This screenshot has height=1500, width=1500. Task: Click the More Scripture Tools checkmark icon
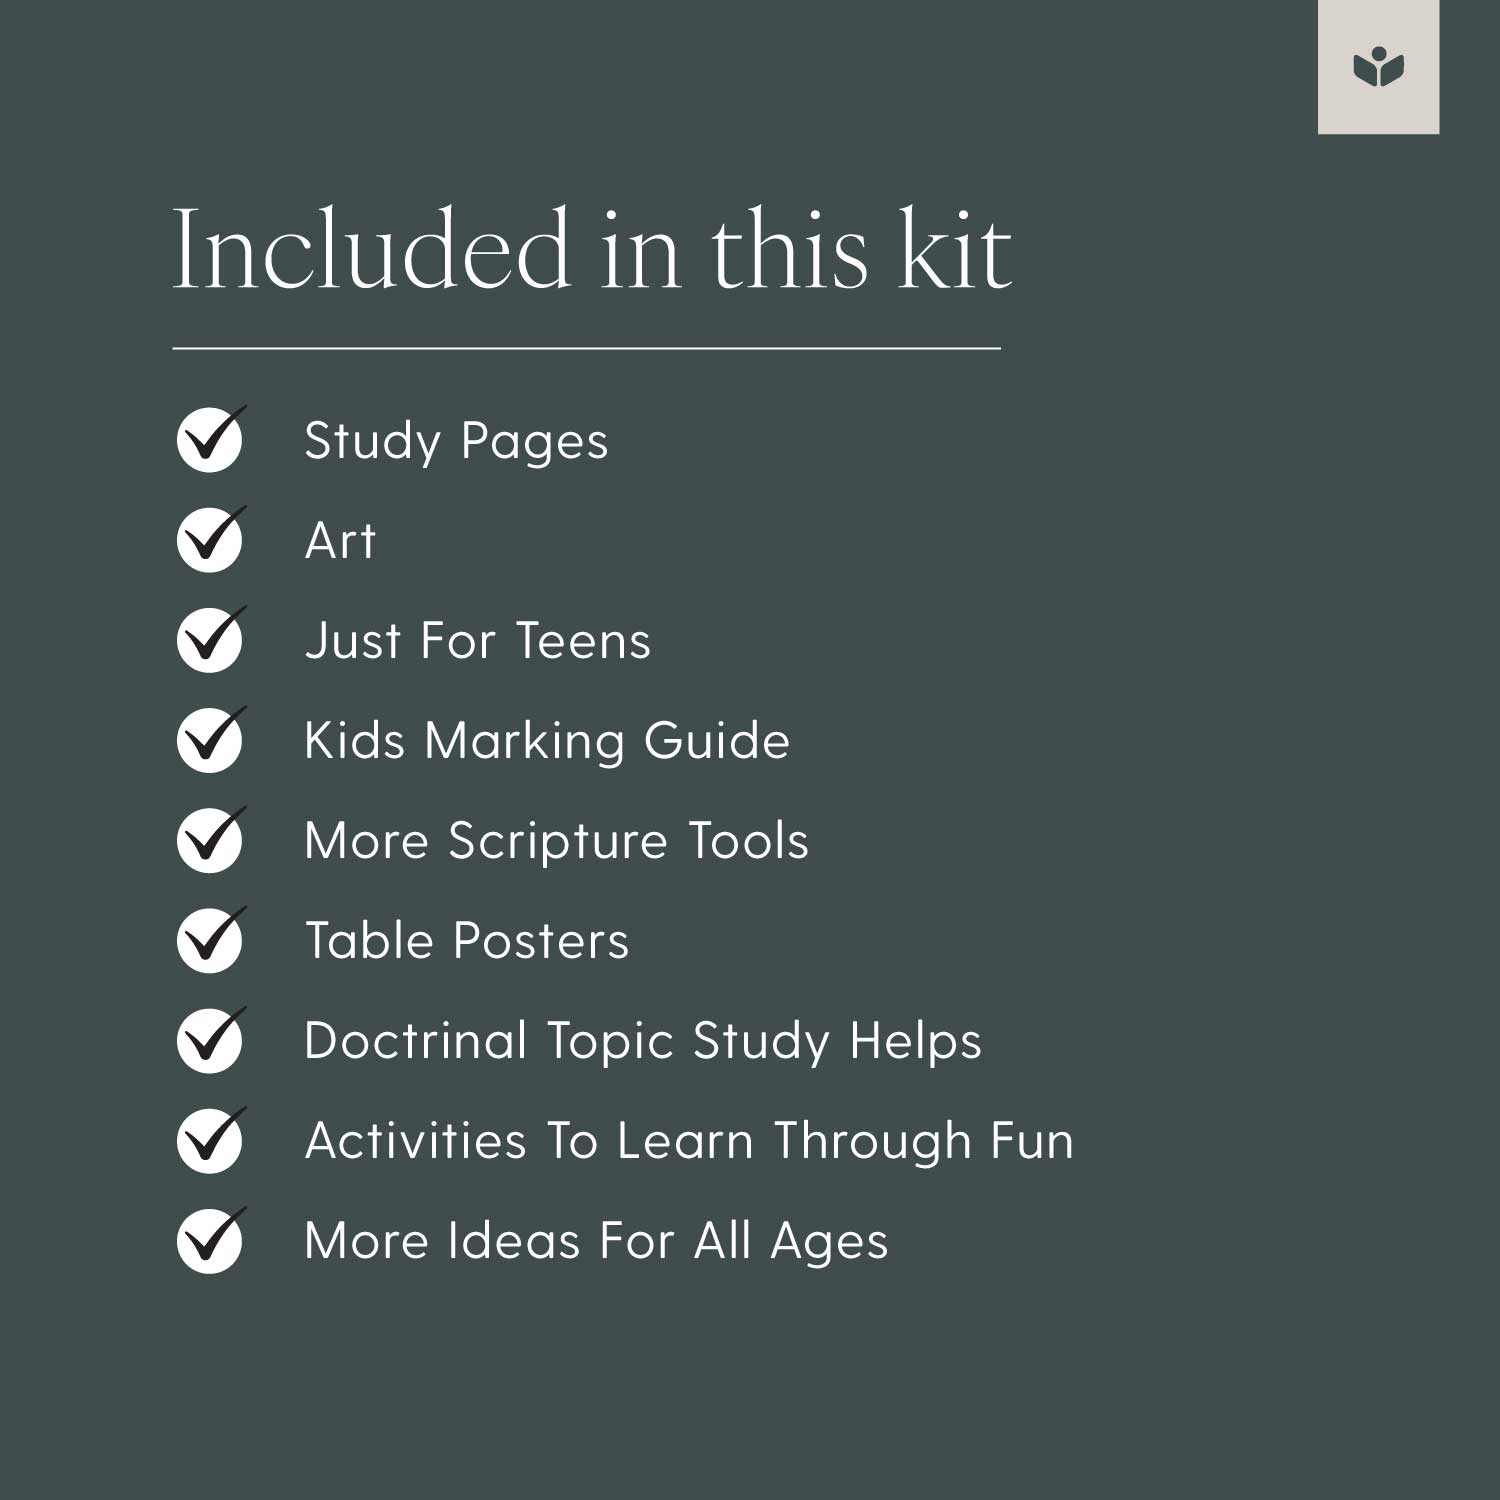(210, 840)
